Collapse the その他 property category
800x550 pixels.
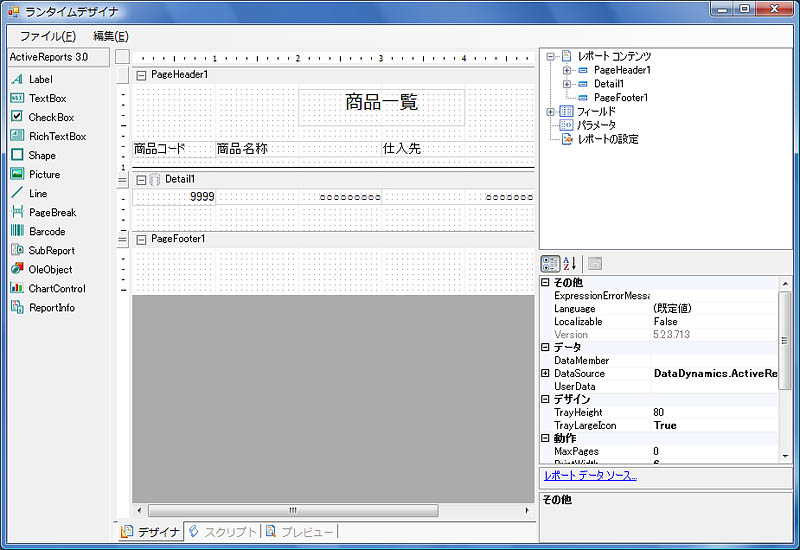(545, 282)
